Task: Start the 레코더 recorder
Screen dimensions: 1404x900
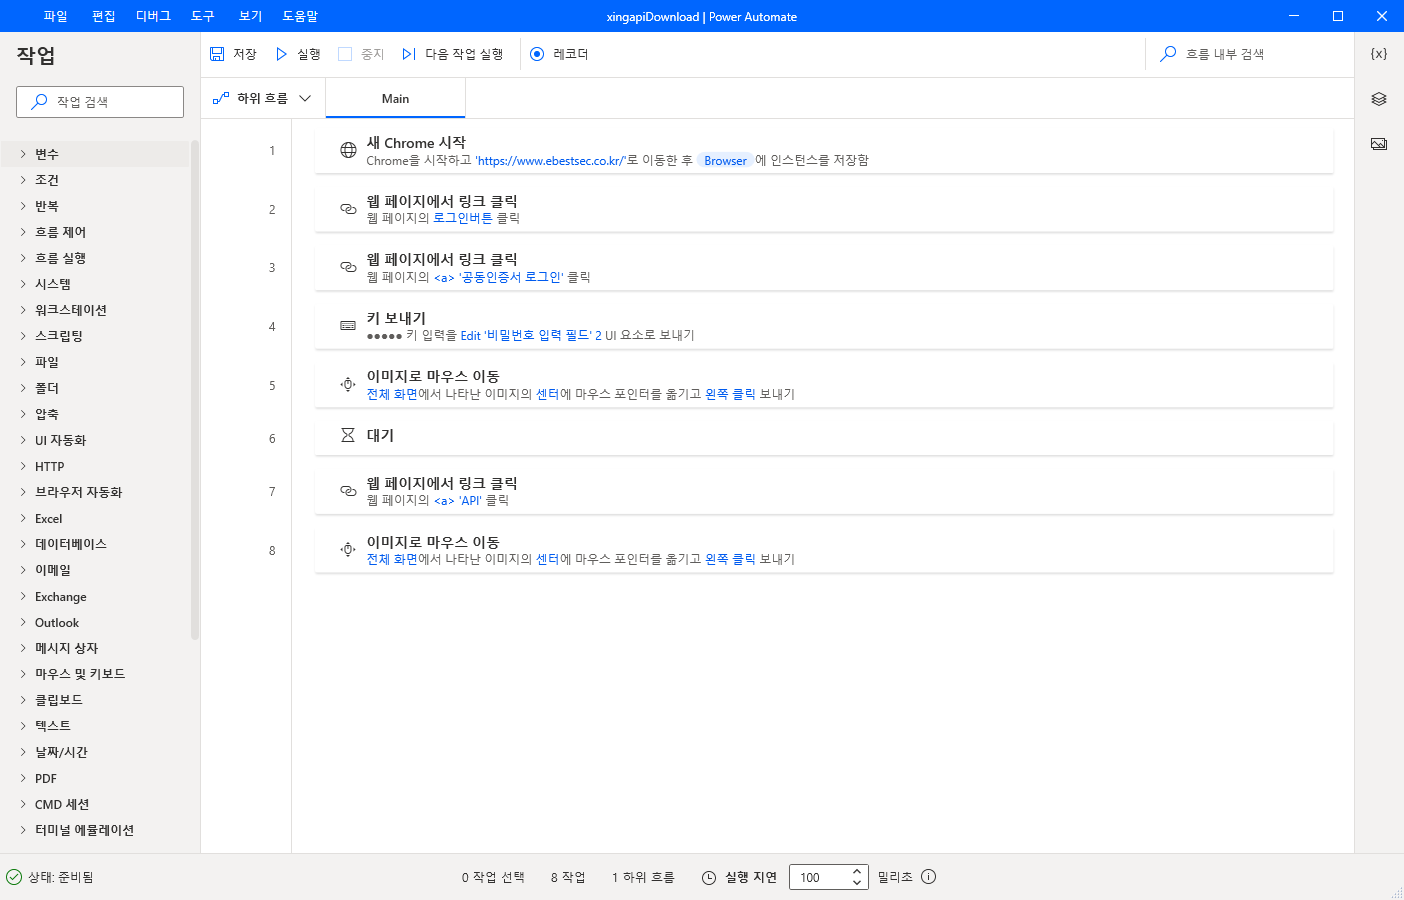Action: [537, 54]
